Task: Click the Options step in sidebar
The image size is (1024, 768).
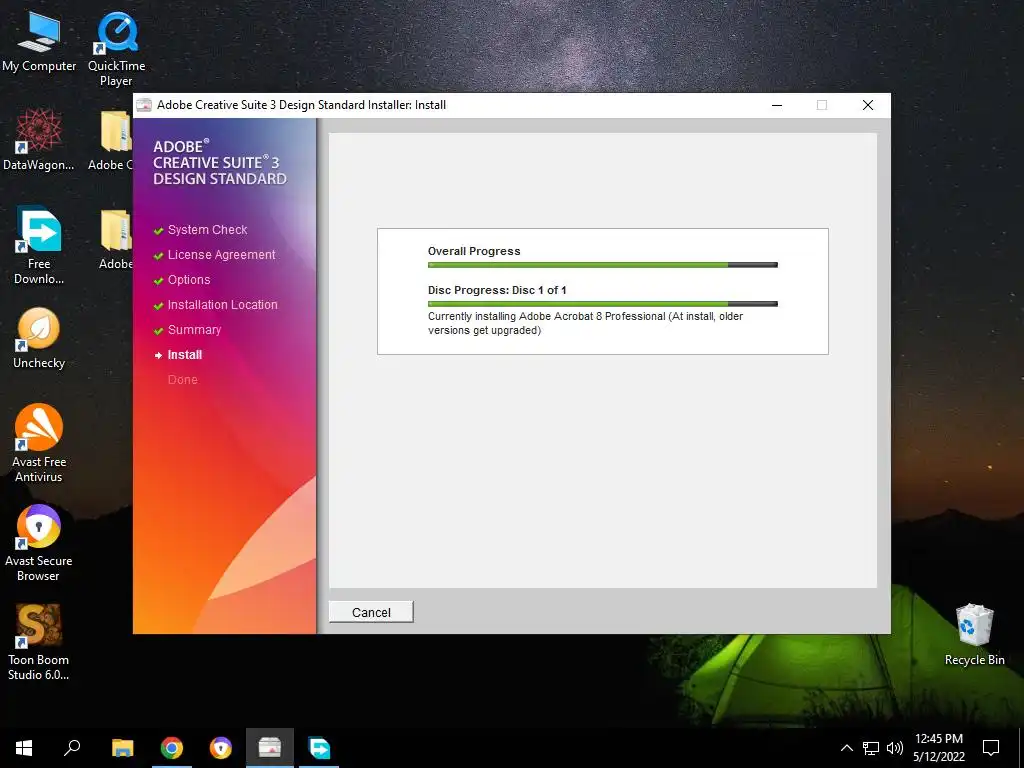Action: click(189, 280)
